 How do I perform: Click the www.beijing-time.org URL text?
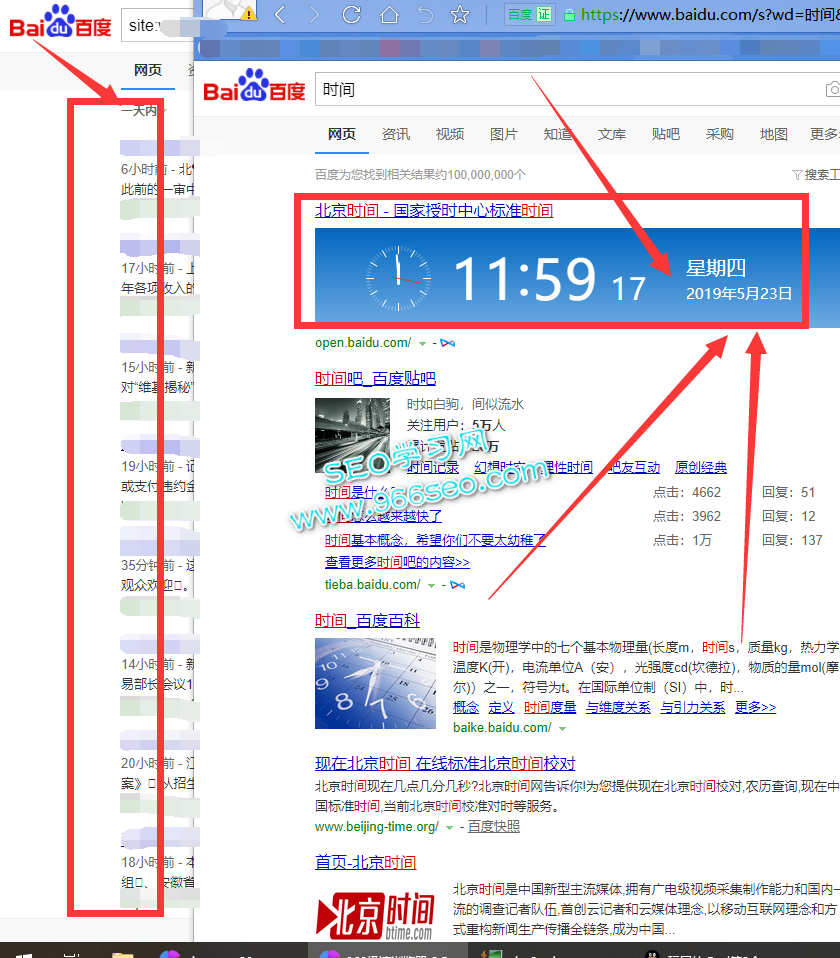(377, 827)
